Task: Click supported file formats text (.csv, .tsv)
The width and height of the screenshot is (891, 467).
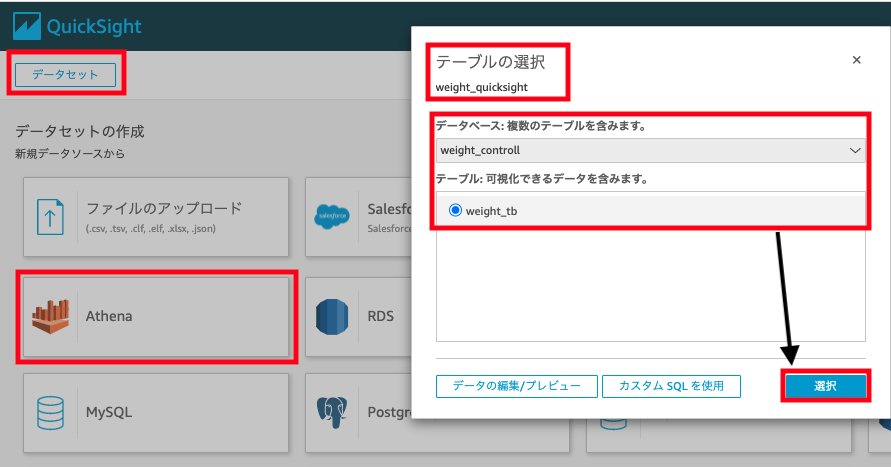Action: click(151, 228)
